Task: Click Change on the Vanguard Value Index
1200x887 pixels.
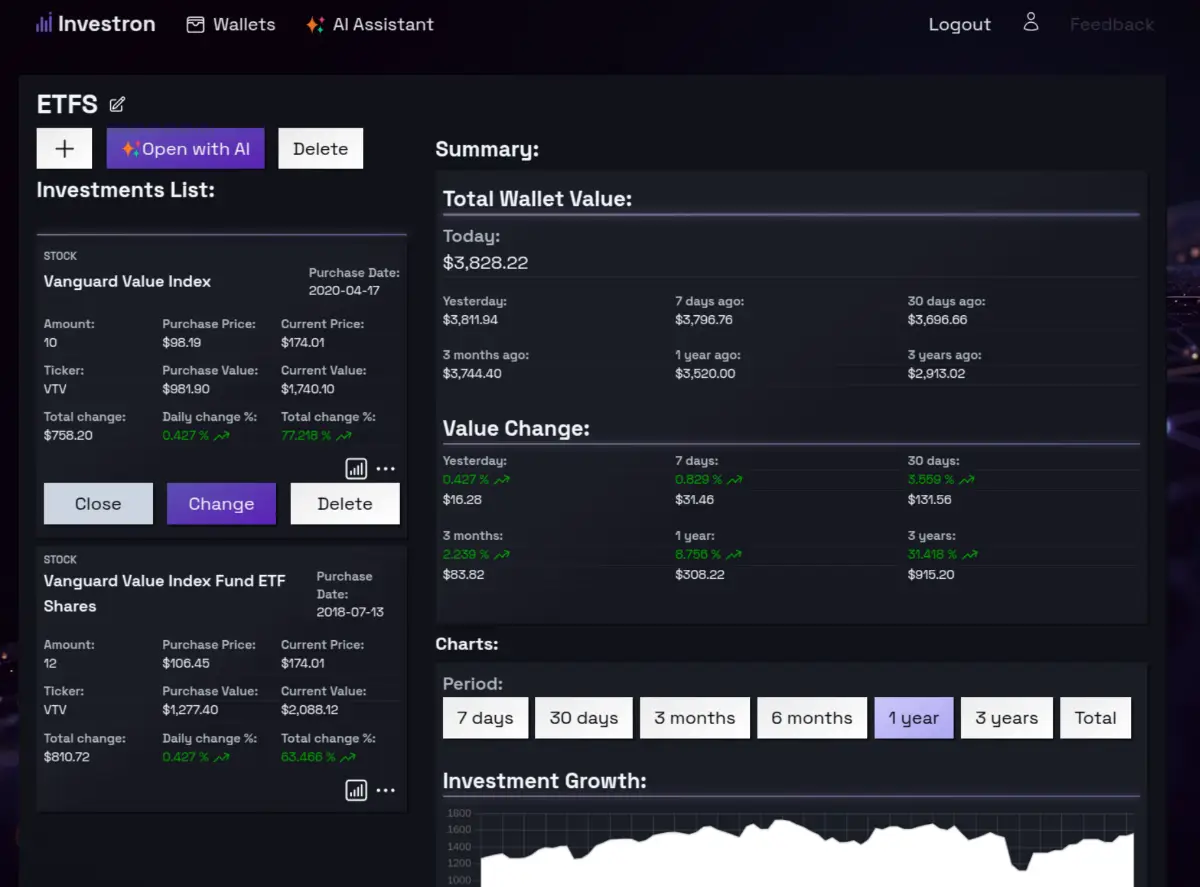Action: (221, 504)
